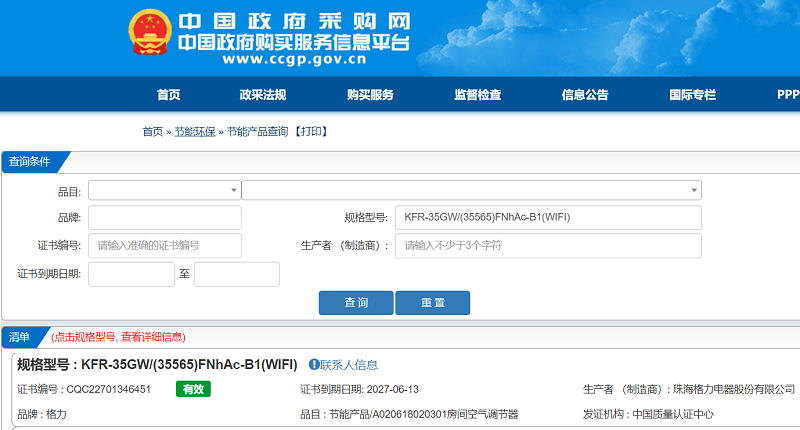Click the expiry date 2027-06-13
Viewport: 800px width, 430px height.
click(x=392, y=389)
